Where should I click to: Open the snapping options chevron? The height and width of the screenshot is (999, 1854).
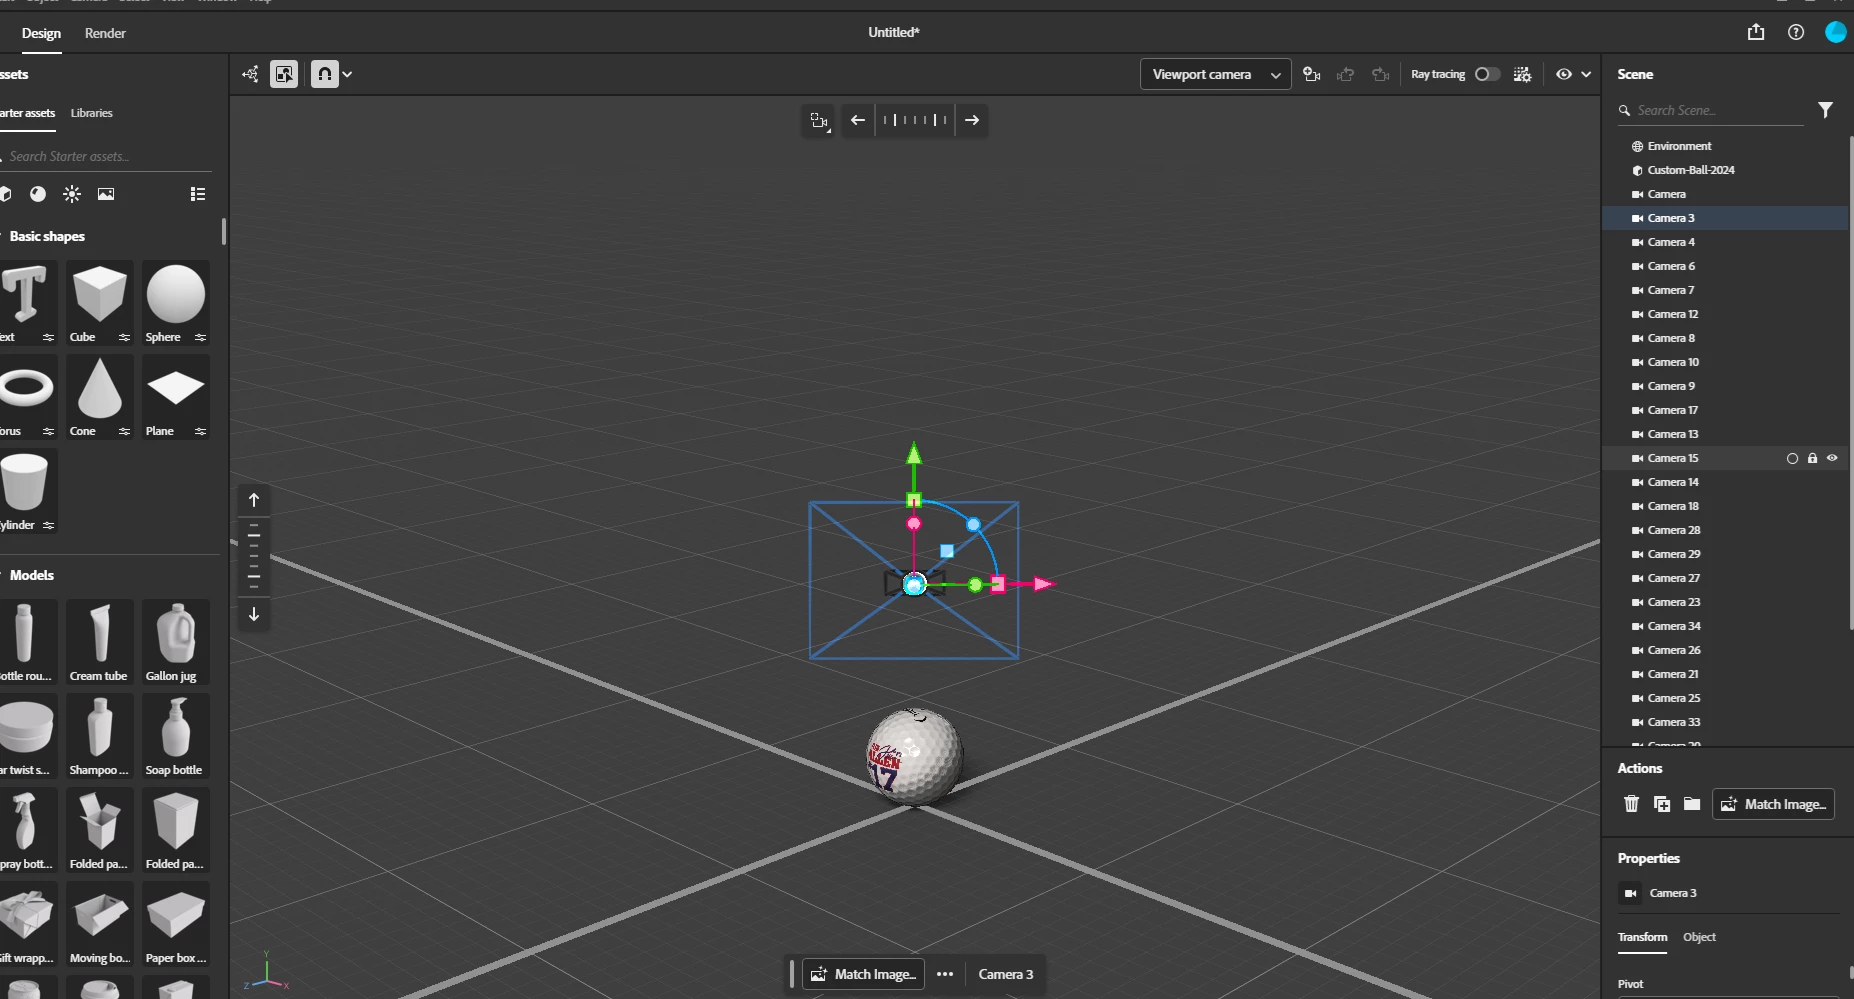(x=347, y=74)
